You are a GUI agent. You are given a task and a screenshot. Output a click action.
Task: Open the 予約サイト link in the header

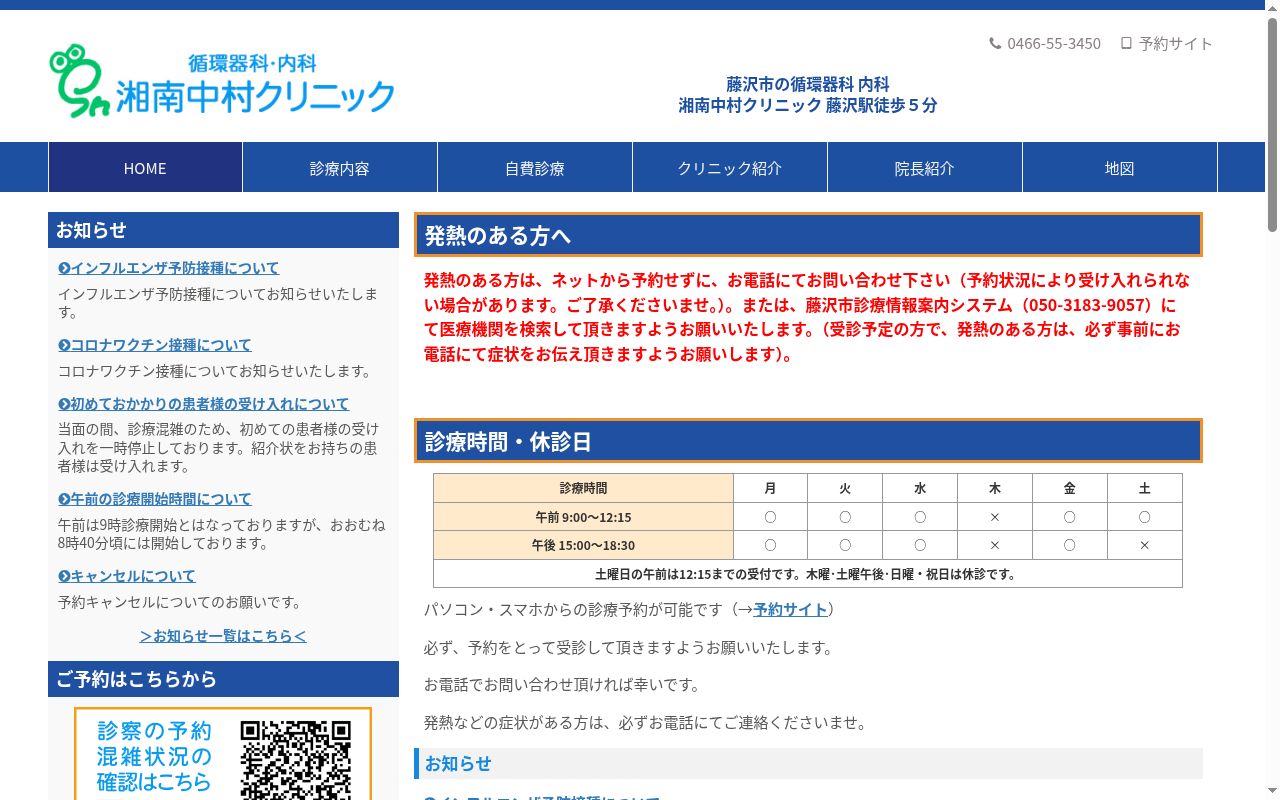pyautogui.click(x=1176, y=43)
